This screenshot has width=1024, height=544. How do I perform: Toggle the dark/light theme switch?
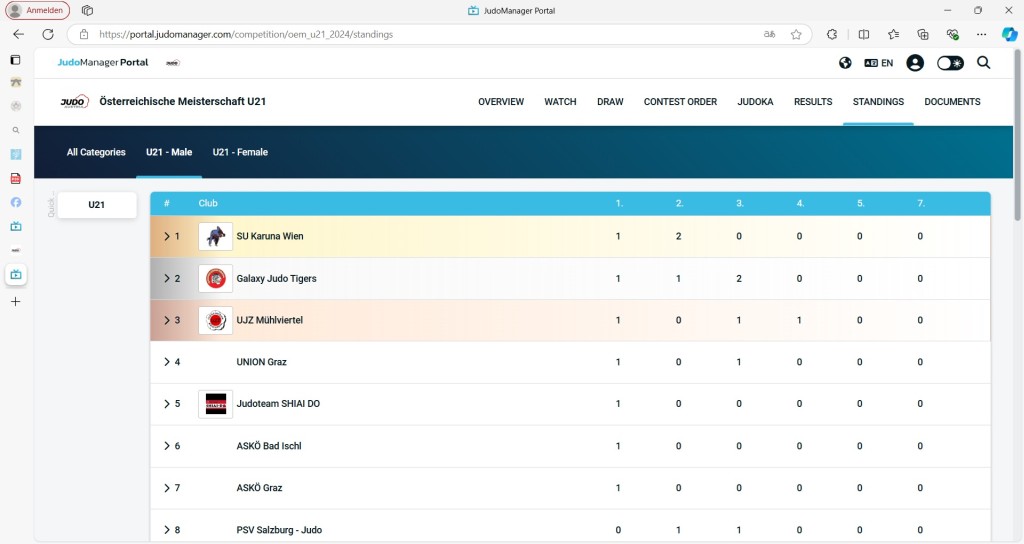pos(950,63)
